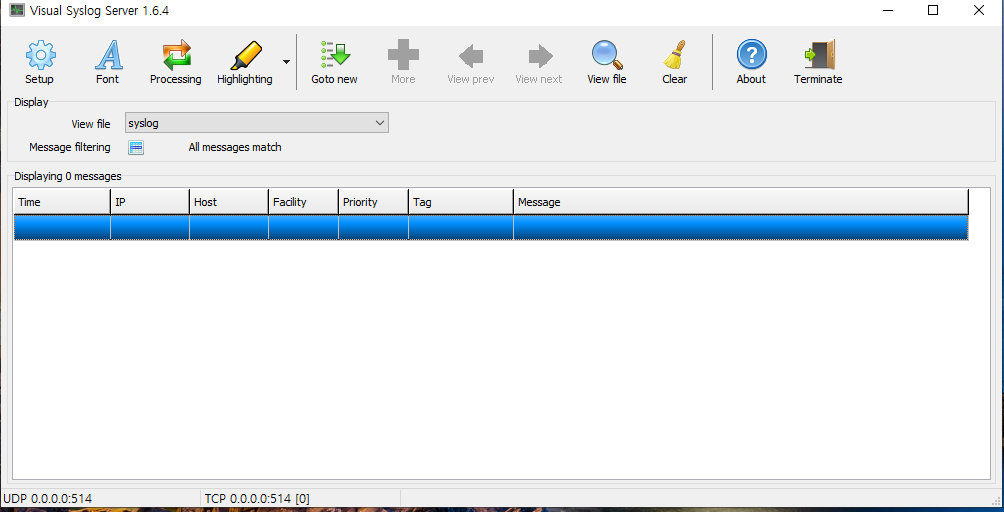This screenshot has height=512, width=1004.
Task: Click the Priority column header
Action: point(373,202)
